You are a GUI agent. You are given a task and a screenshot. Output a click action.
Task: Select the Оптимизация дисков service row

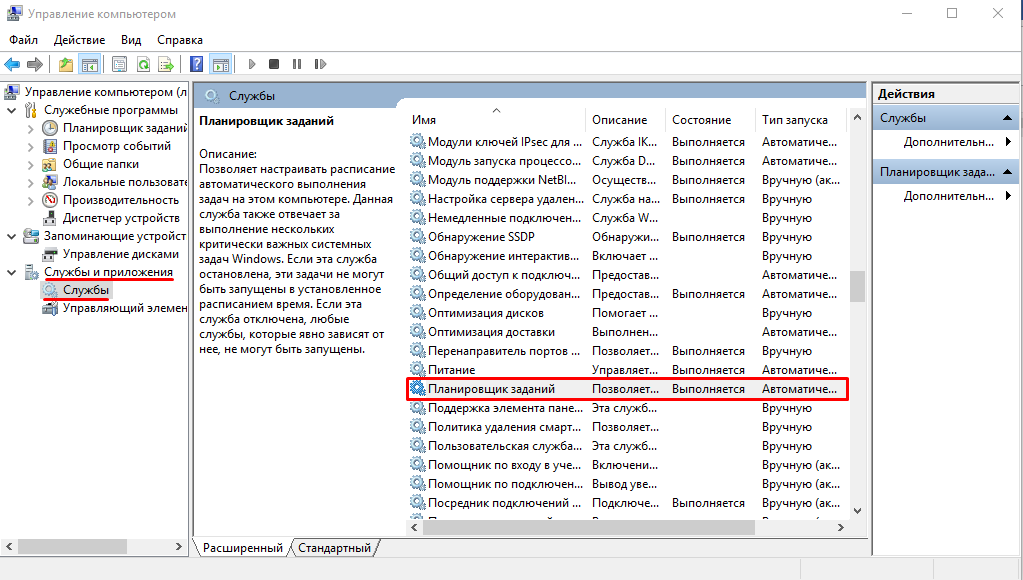click(628, 313)
